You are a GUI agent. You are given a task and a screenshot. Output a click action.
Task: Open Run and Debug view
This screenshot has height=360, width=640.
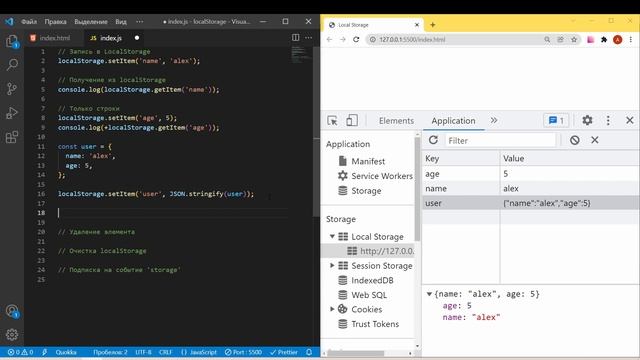pyautogui.click(x=12, y=113)
